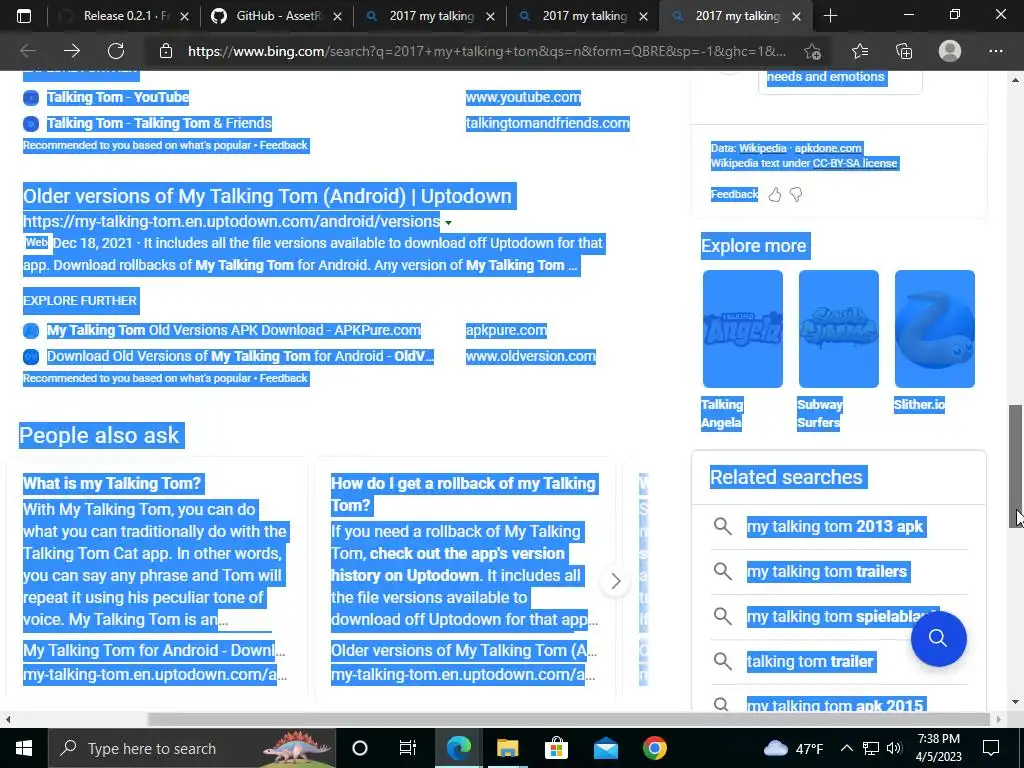Launch Microsoft Edge from the taskbar

[x=458, y=748]
